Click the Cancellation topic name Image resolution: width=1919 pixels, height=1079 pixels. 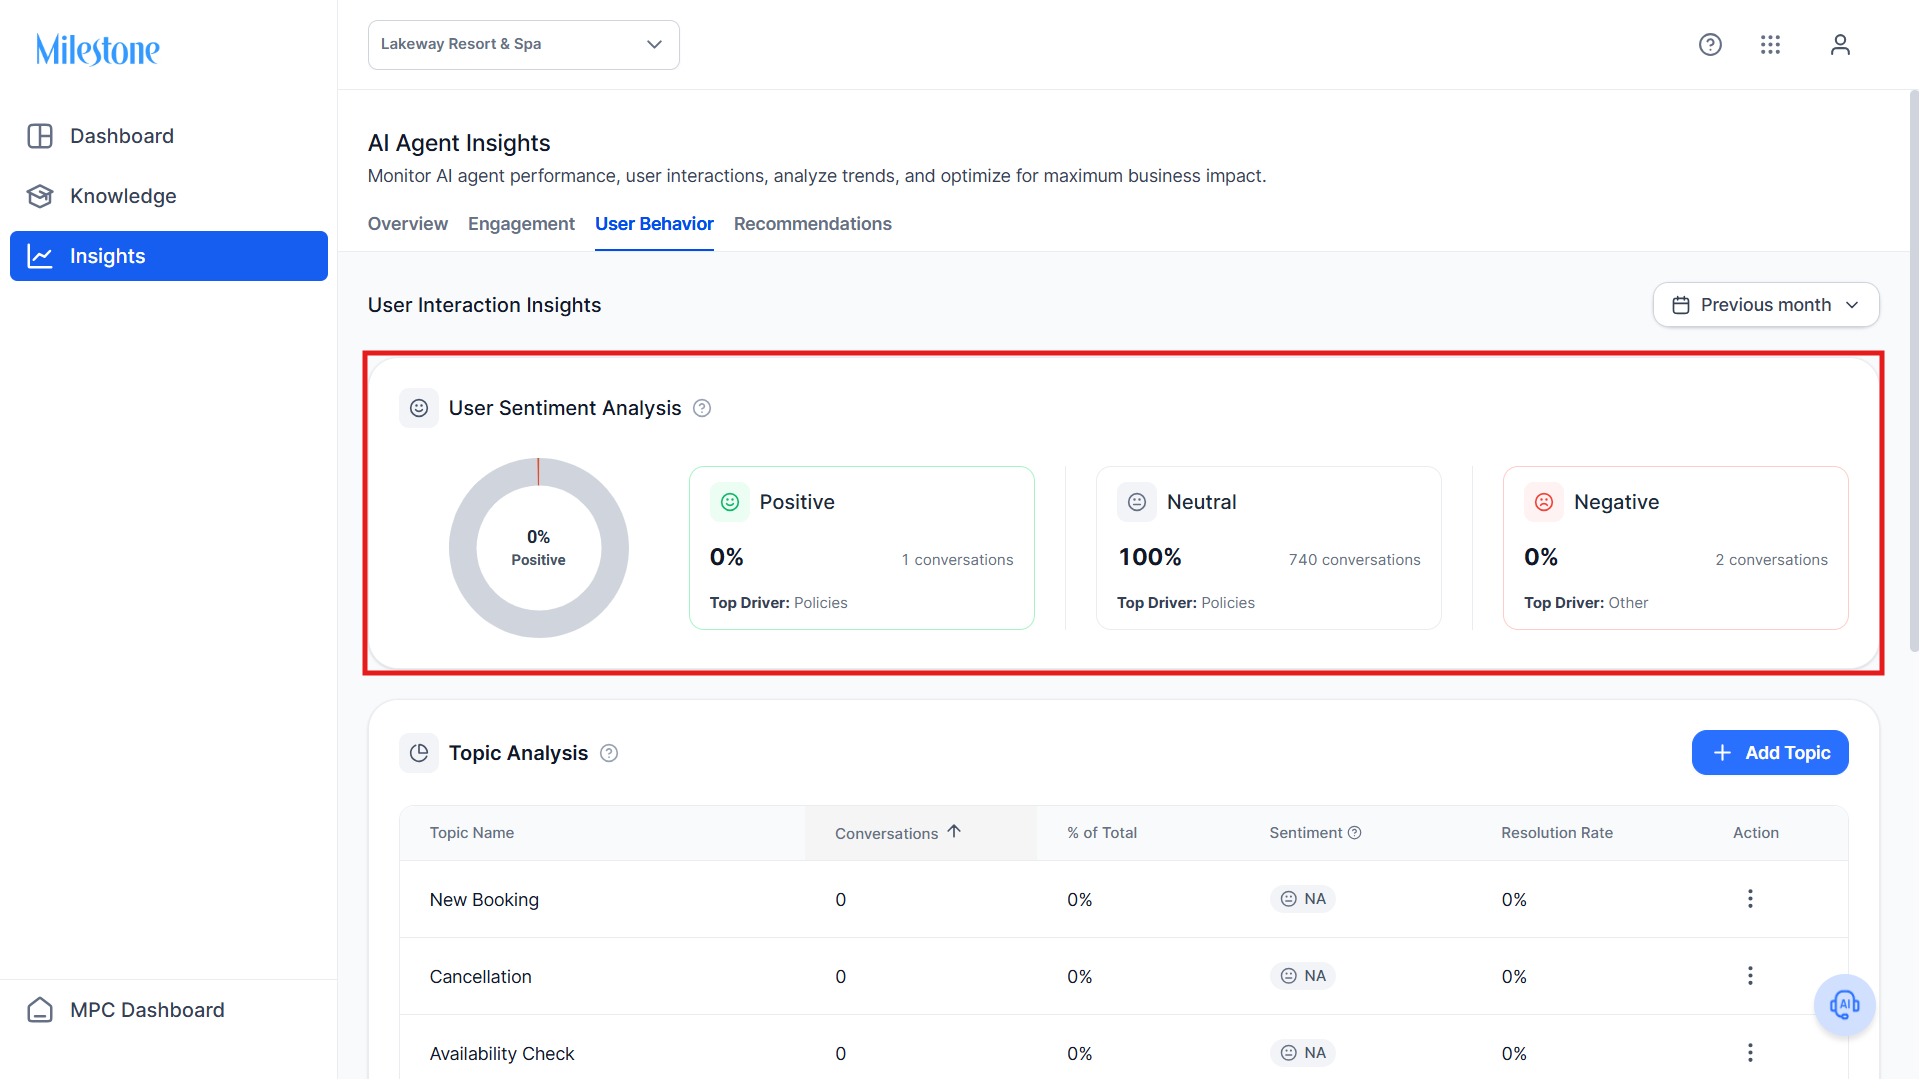pos(481,977)
